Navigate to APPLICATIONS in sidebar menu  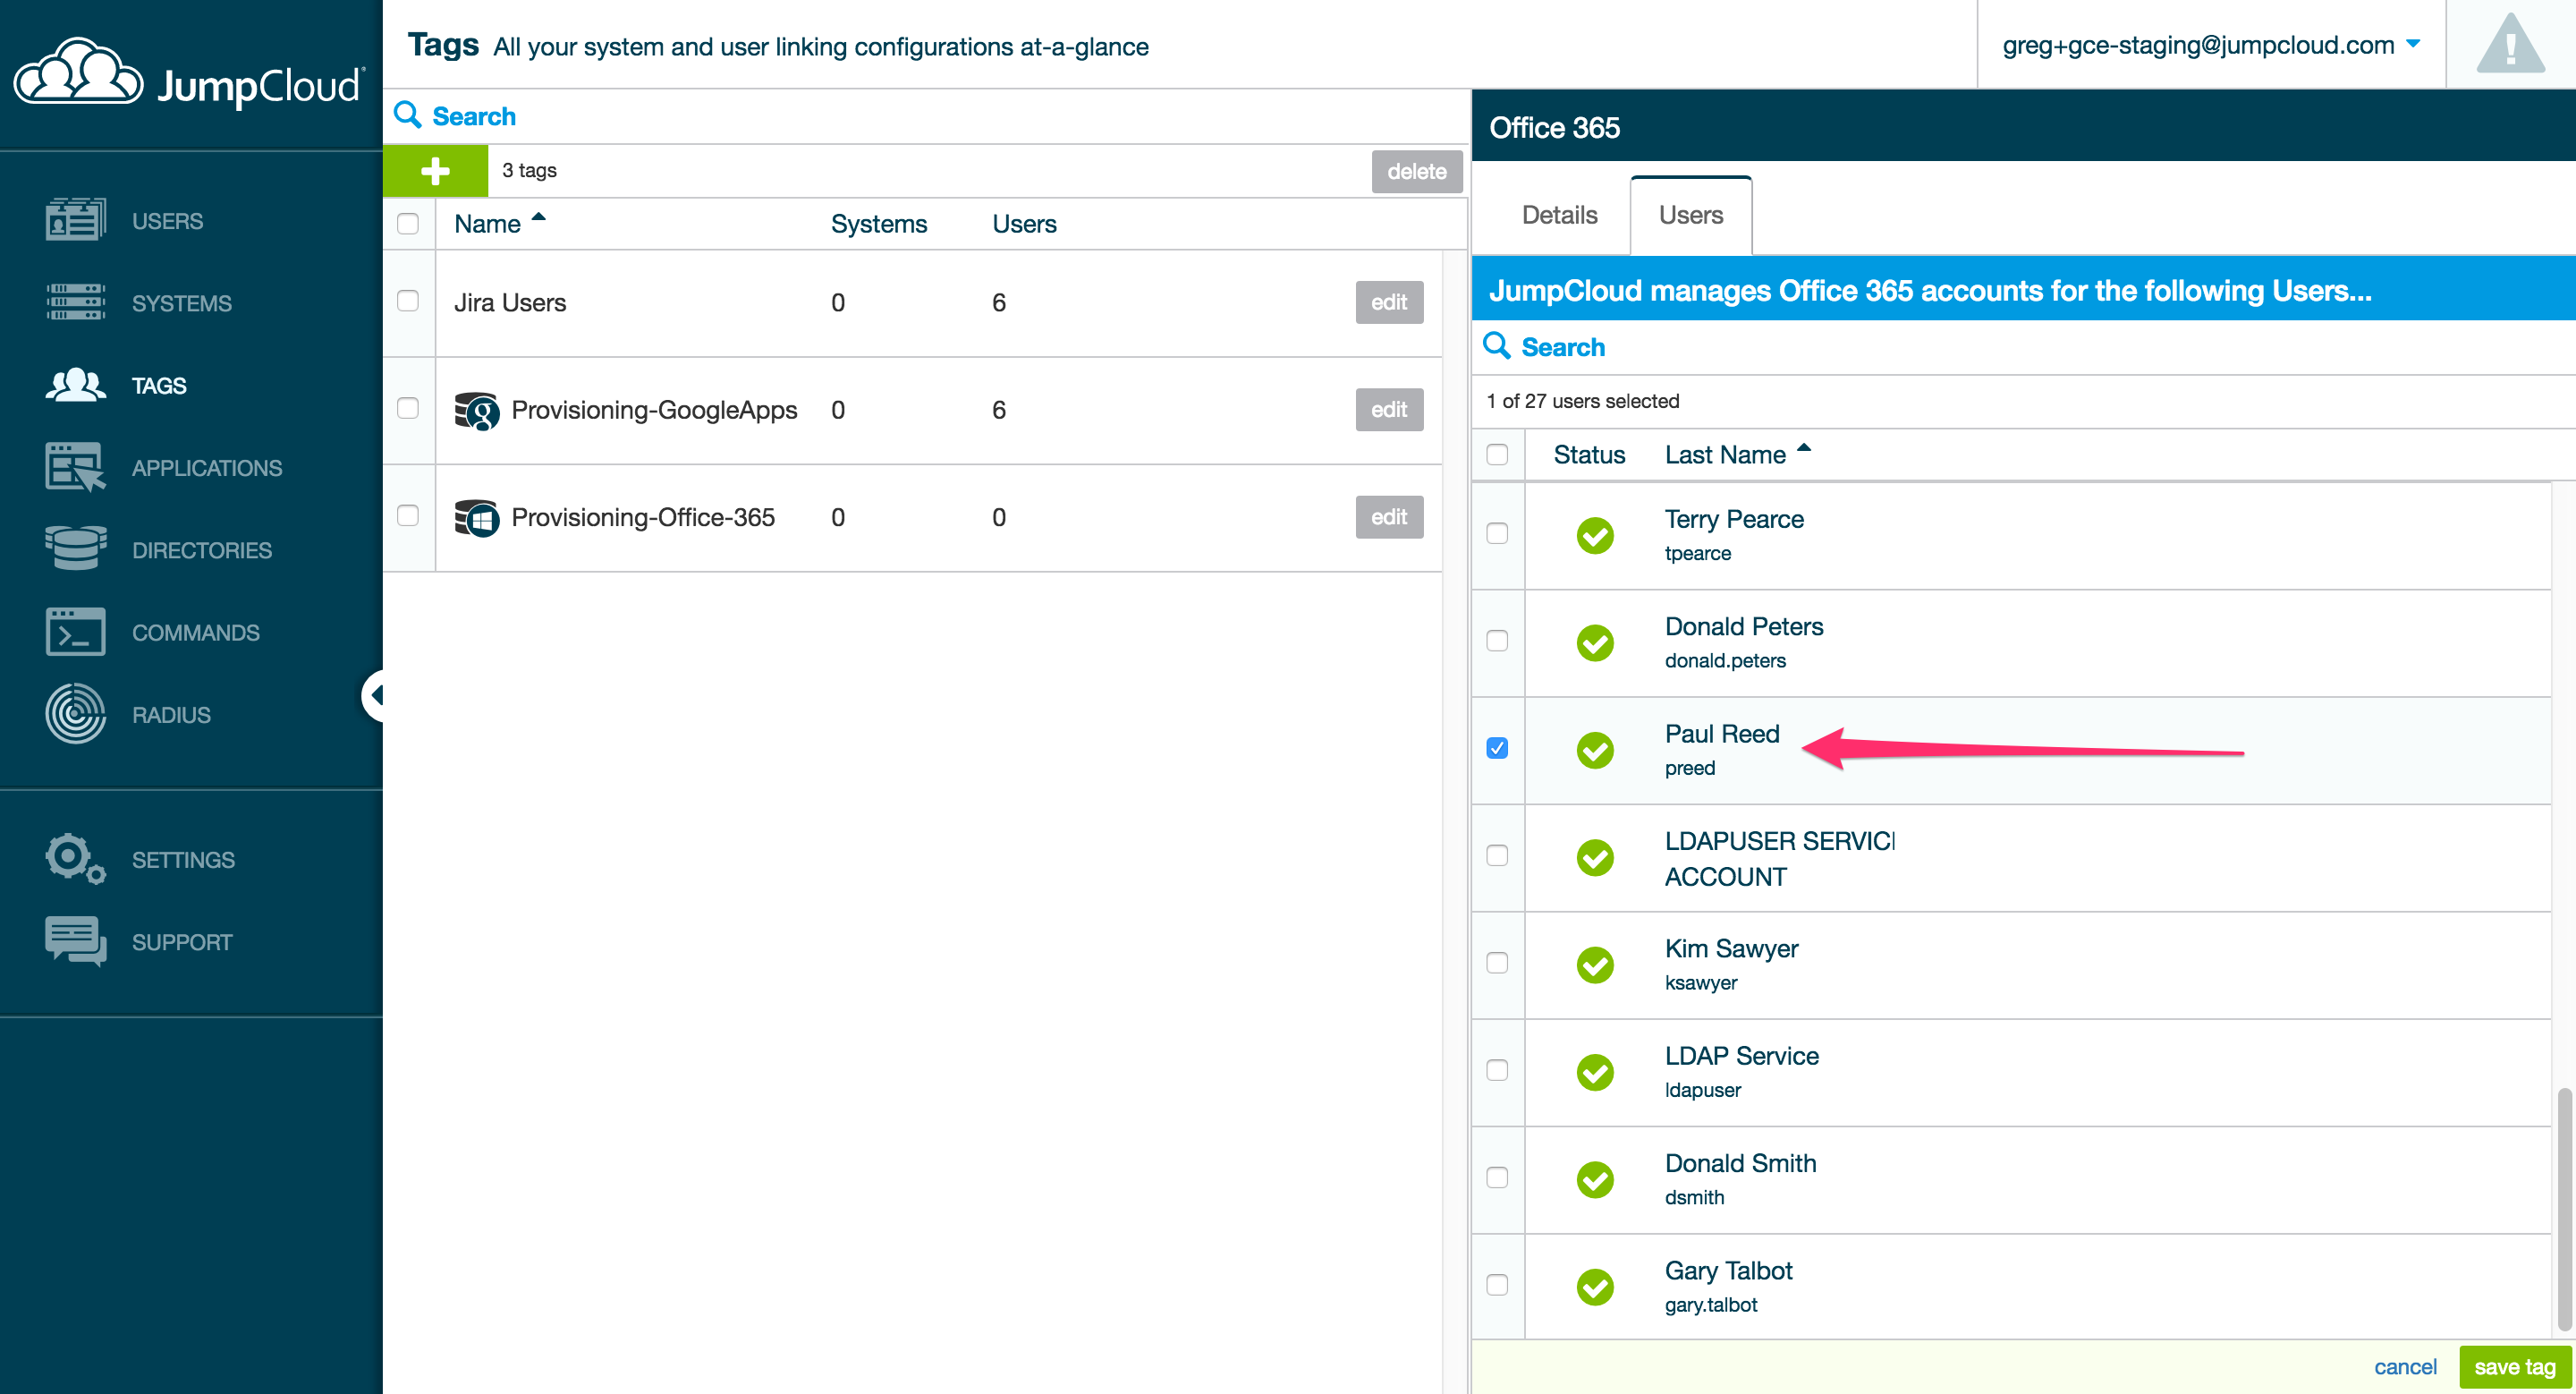pyautogui.click(x=207, y=468)
